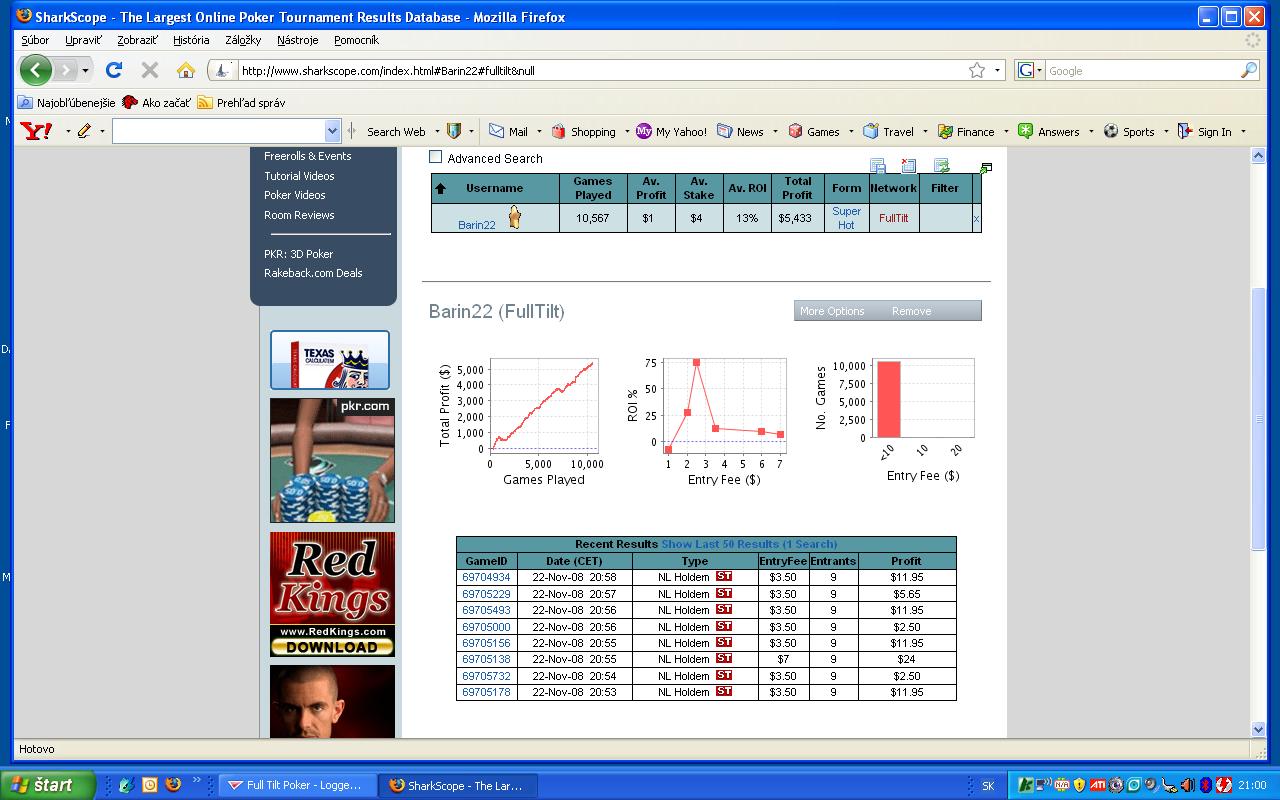The height and width of the screenshot is (800, 1280).
Task: Expand the News button dropdown arrow
Action: click(x=775, y=131)
